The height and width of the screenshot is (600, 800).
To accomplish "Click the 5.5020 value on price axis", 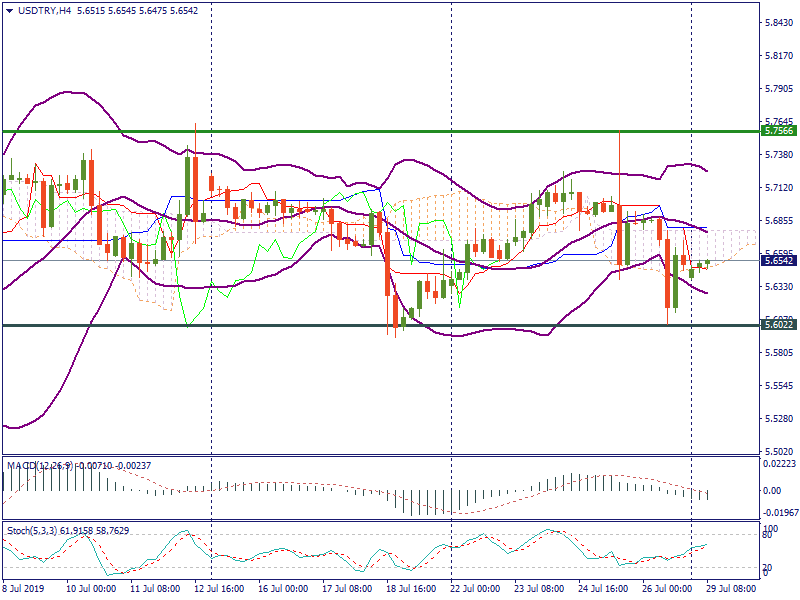I will 778,451.
